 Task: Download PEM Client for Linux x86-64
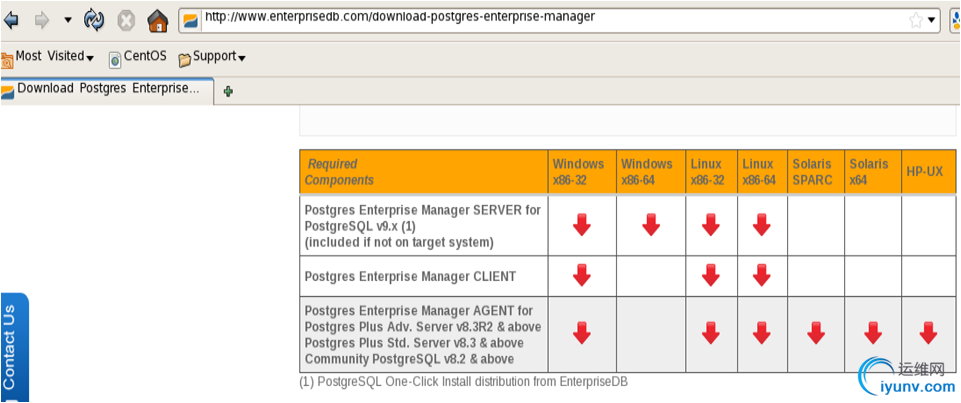[x=763, y=275]
